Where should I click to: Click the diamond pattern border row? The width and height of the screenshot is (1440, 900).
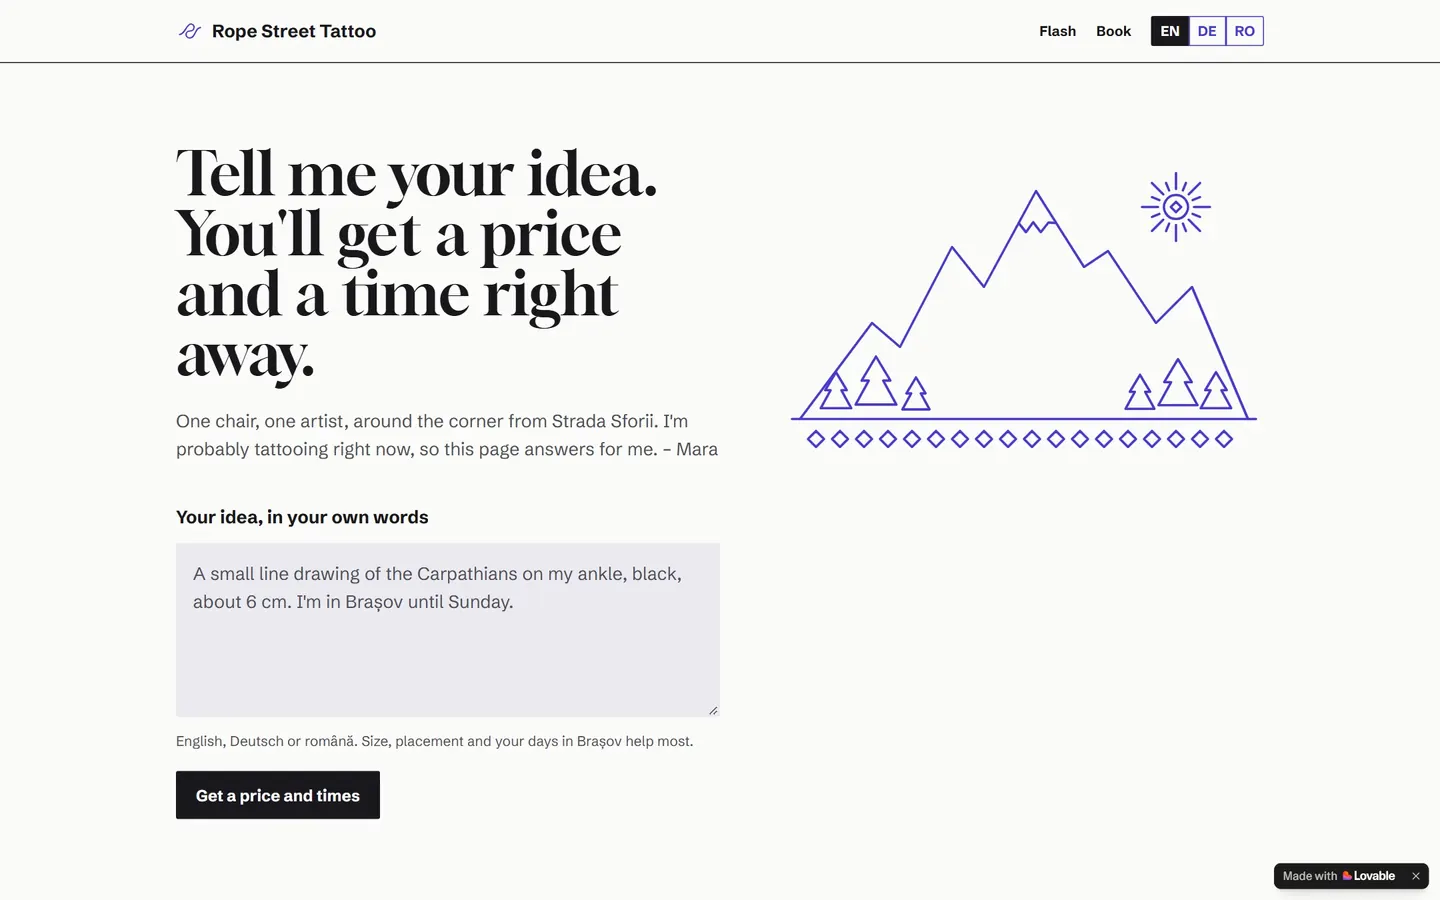[x=1020, y=439]
